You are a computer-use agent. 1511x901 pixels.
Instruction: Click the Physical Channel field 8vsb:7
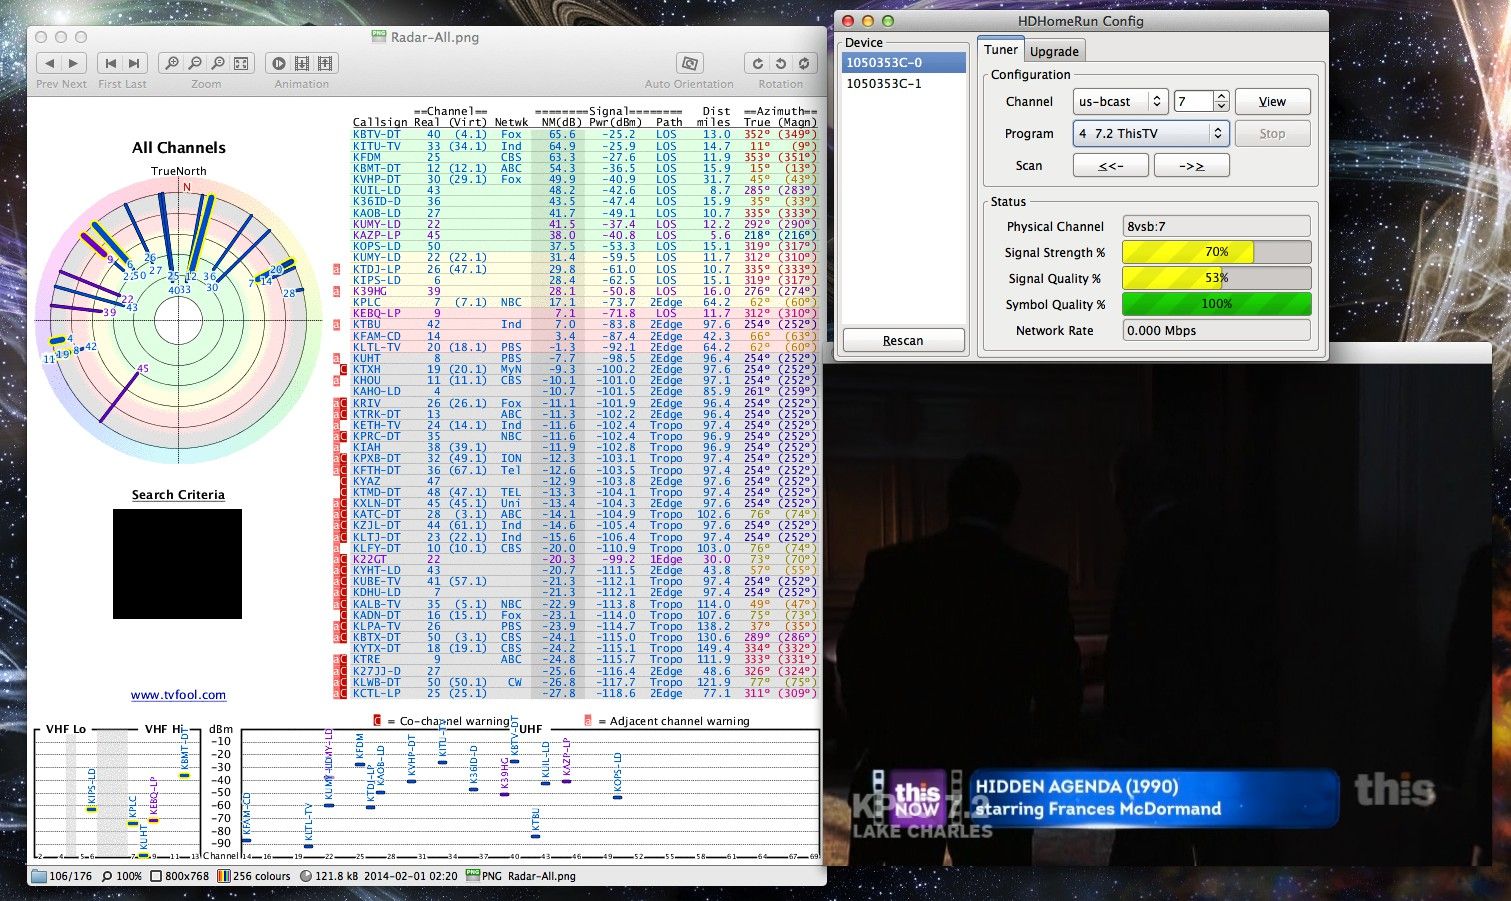click(1216, 226)
